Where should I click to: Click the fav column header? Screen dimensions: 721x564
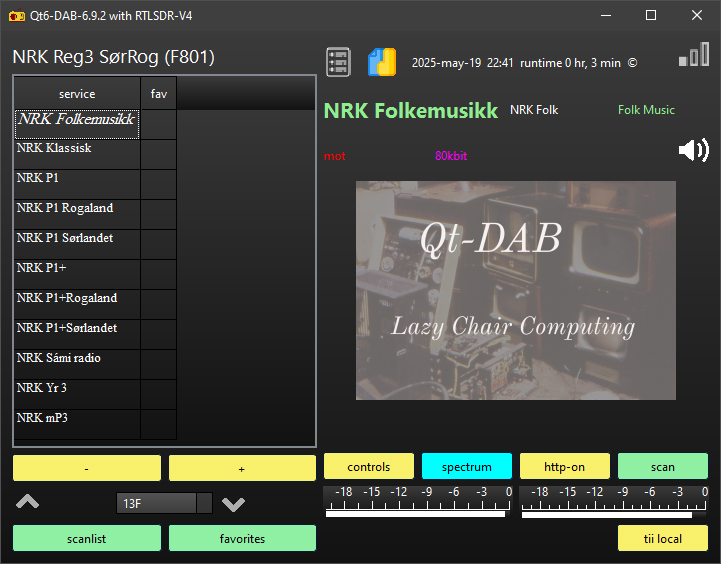click(159, 93)
